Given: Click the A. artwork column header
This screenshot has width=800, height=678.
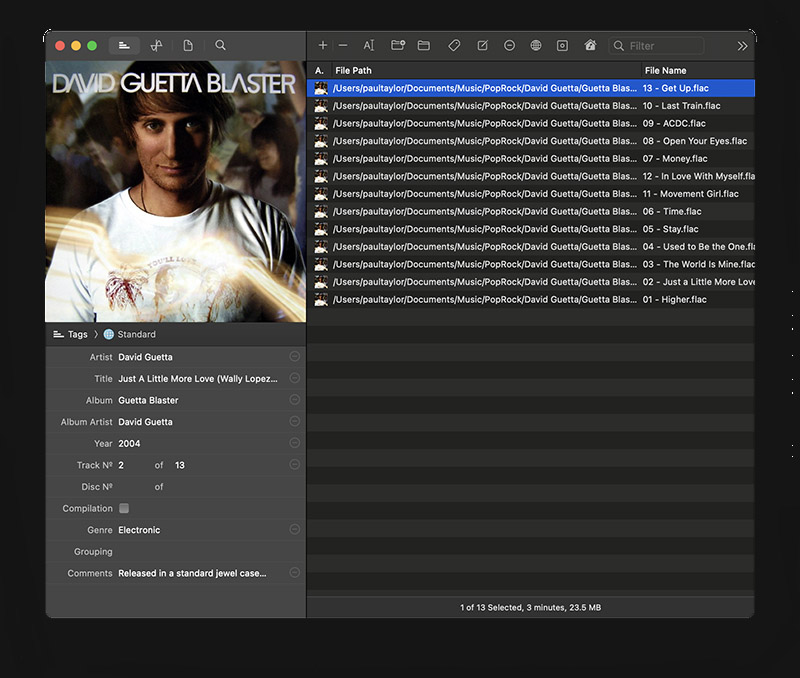Looking at the screenshot, I should [x=319, y=70].
